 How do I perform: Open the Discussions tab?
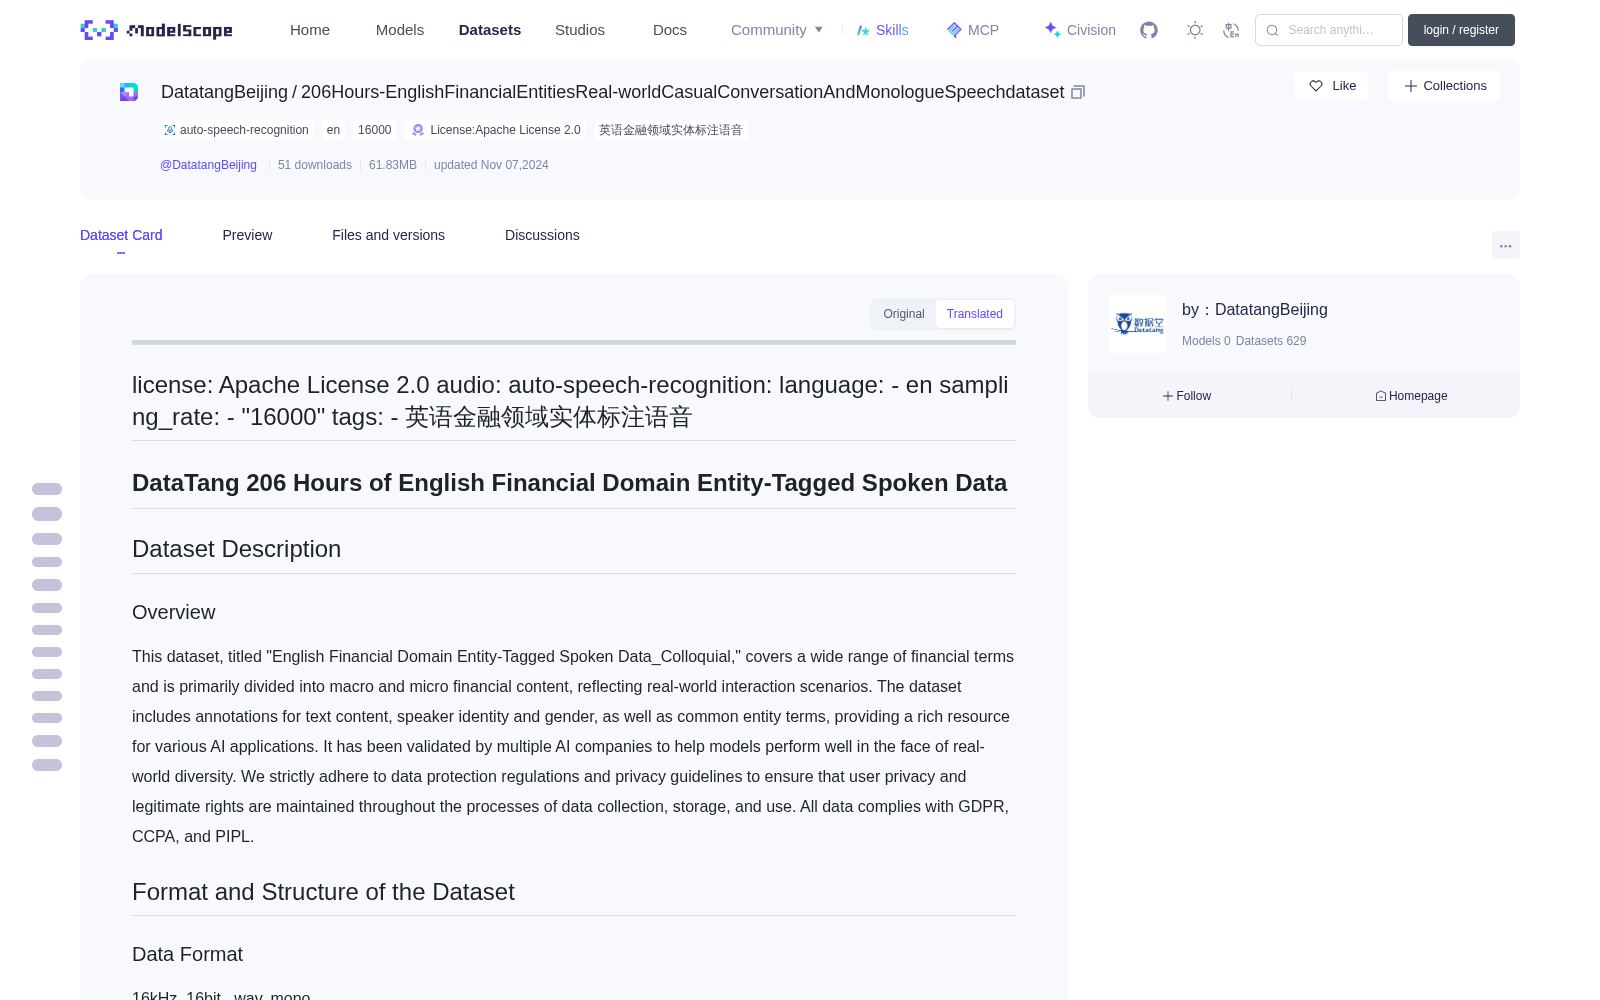coord(542,235)
